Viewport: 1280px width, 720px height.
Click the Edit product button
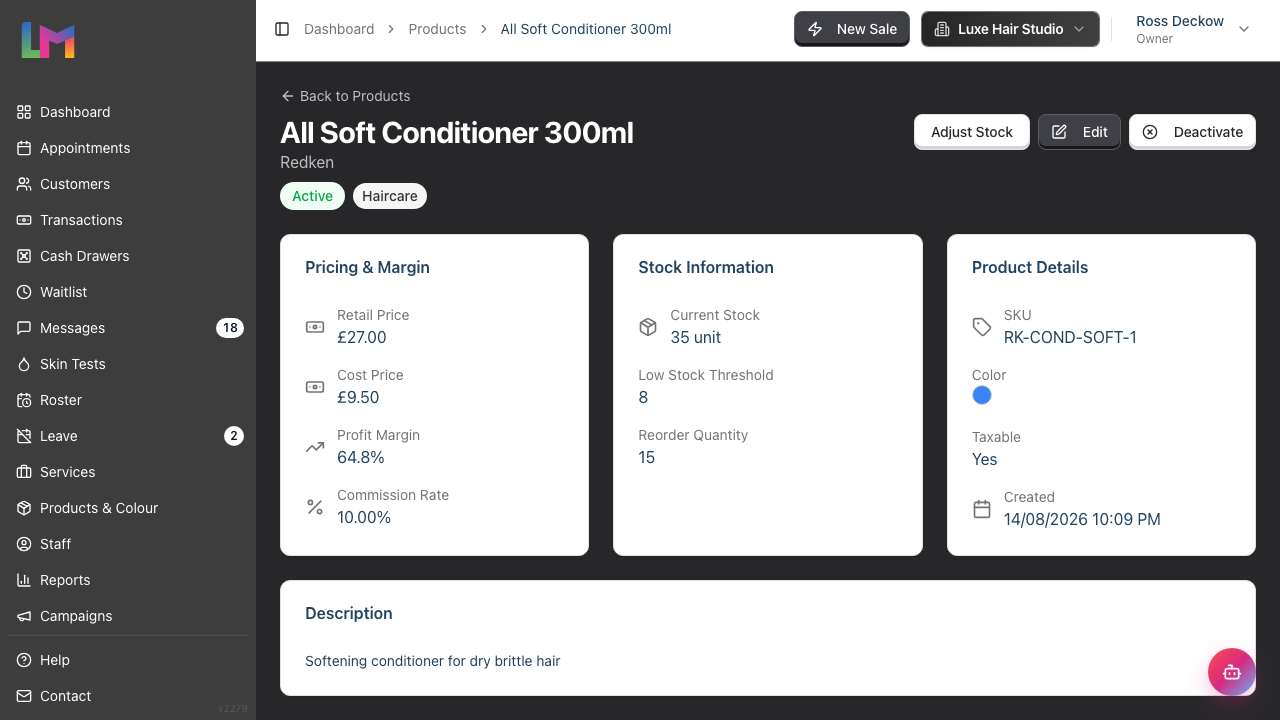pos(1079,132)
